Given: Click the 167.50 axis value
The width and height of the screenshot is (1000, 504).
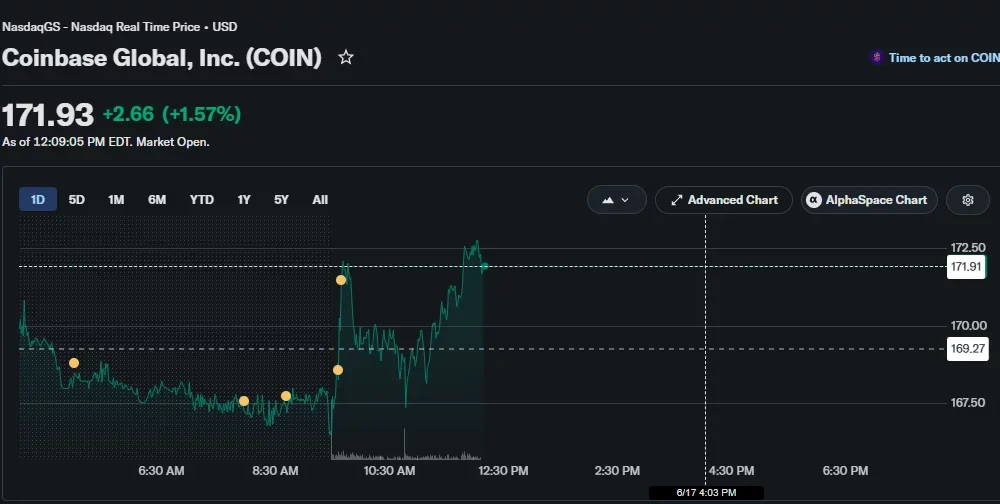Looking at the screenshot, I should pyautogui.click(x=967, y=403).
